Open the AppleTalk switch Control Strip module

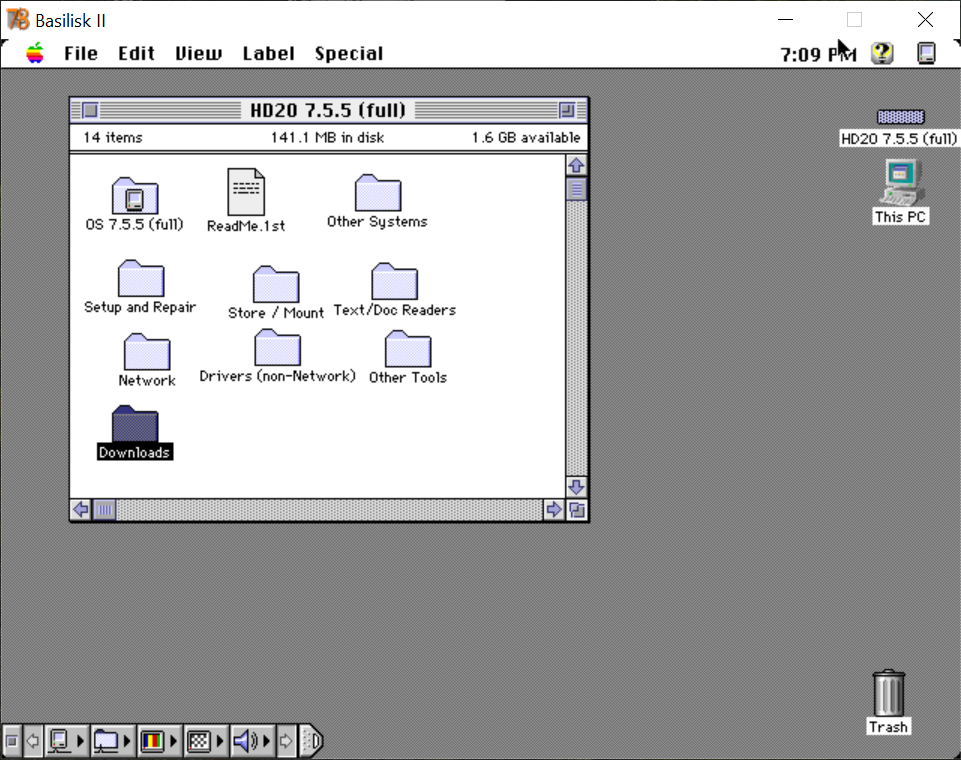point(66,742)
